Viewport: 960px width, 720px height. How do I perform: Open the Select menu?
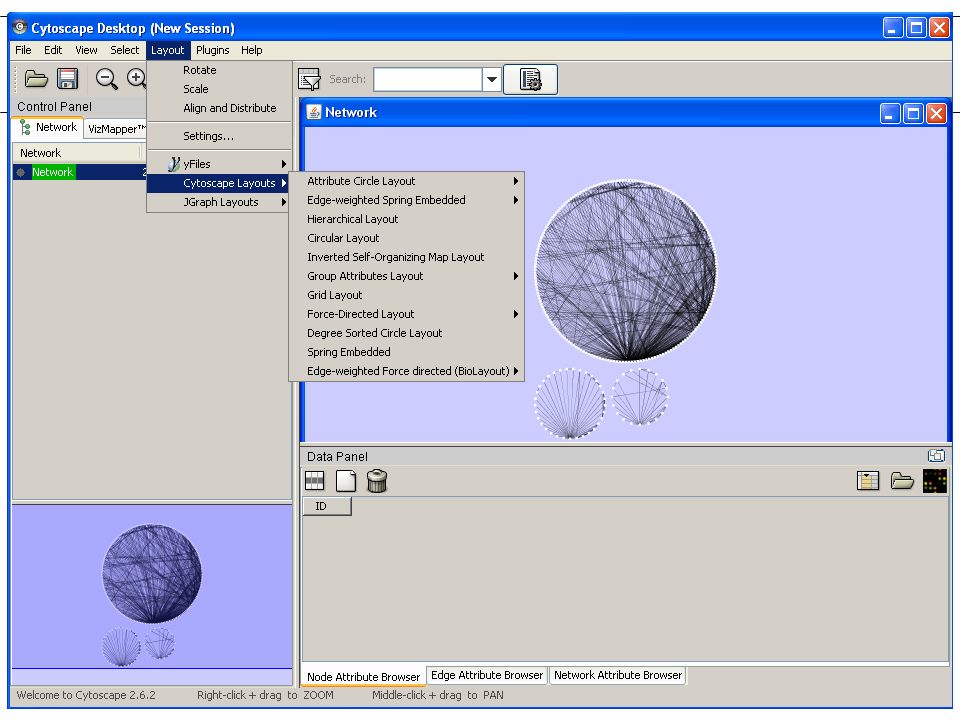124,50
